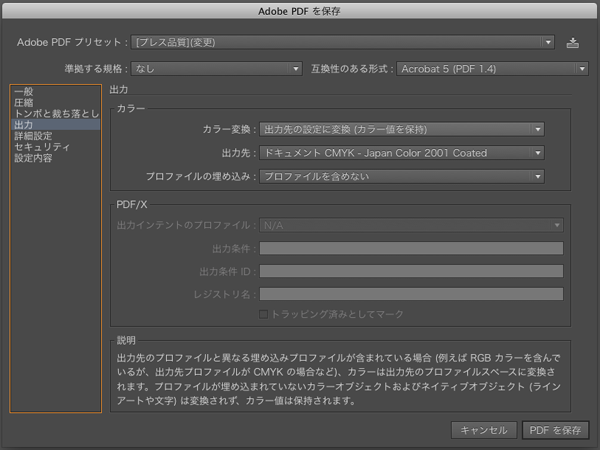
Task: Select トンボと裁ち落とし in the list
Action: point(57,114)
